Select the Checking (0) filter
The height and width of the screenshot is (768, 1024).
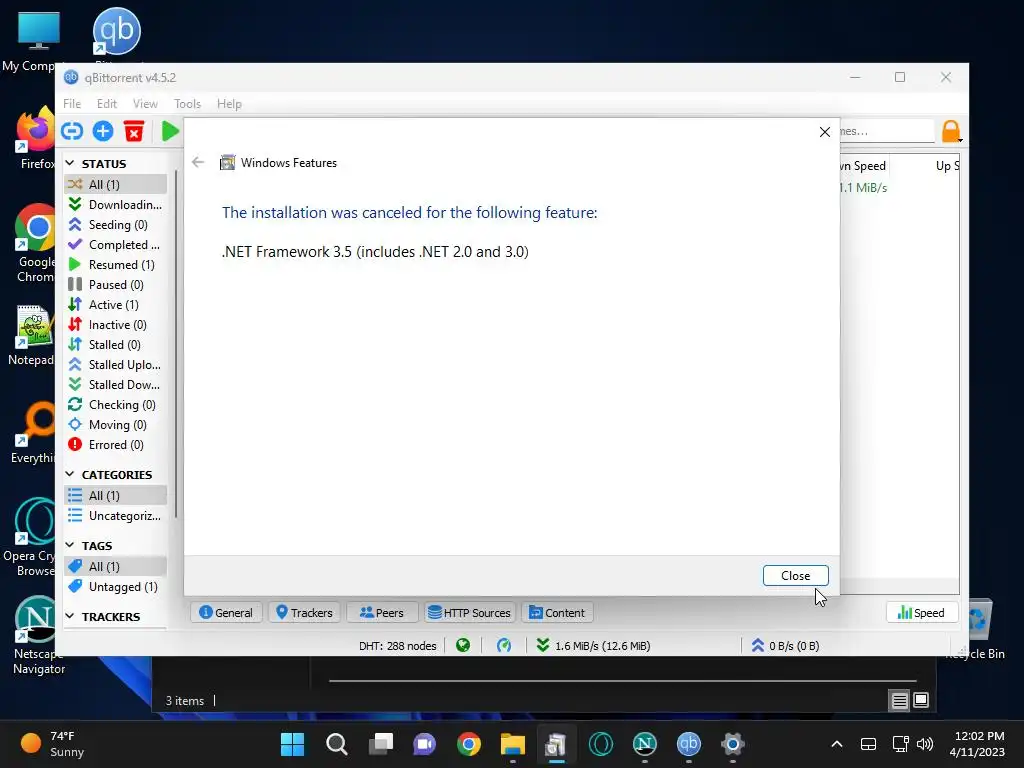tap(116, 405)
